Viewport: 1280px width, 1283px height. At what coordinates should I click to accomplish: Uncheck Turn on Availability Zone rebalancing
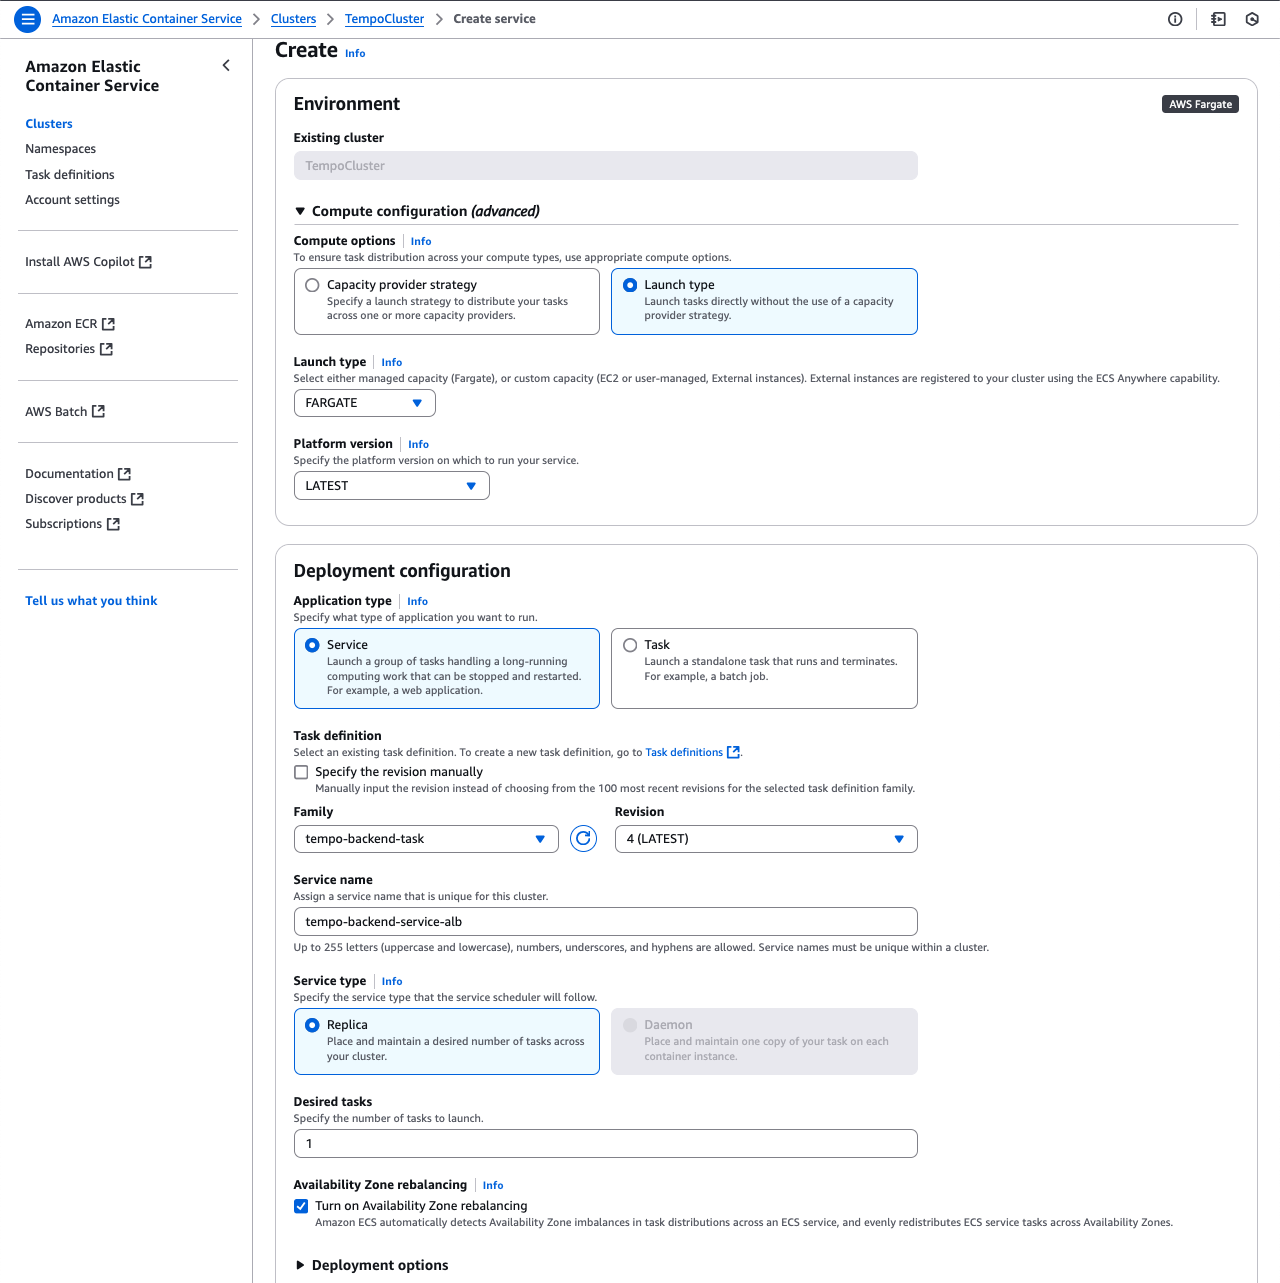[x=301, y=1206]
